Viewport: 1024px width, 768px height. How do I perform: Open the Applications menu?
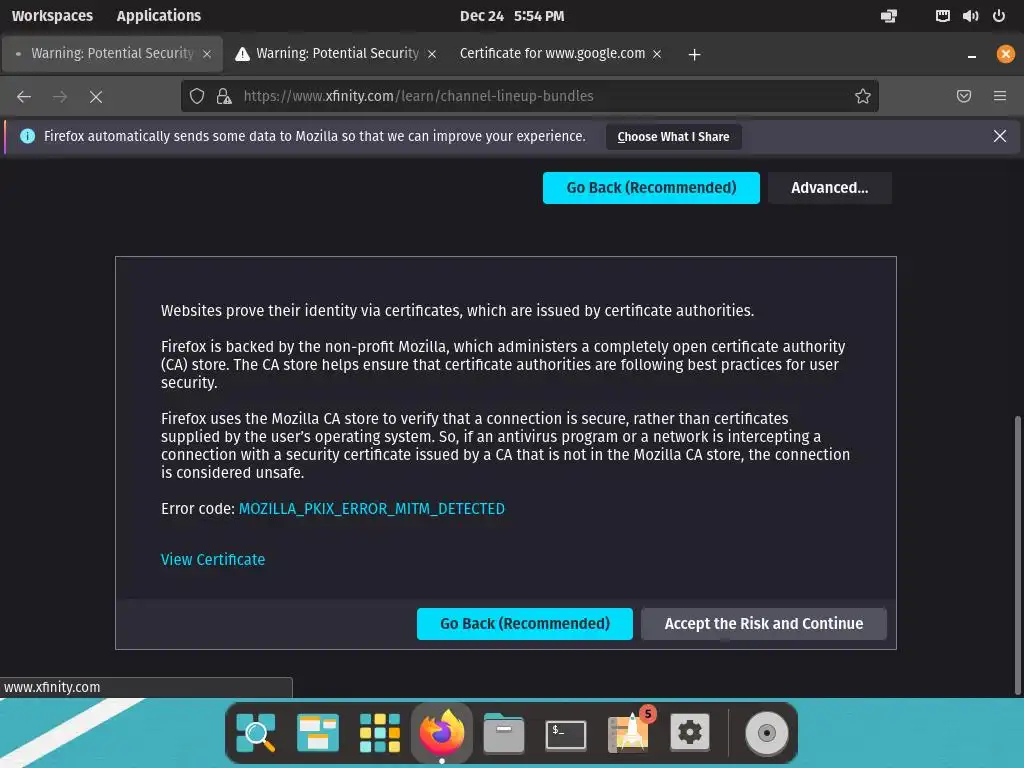point(159,16)
